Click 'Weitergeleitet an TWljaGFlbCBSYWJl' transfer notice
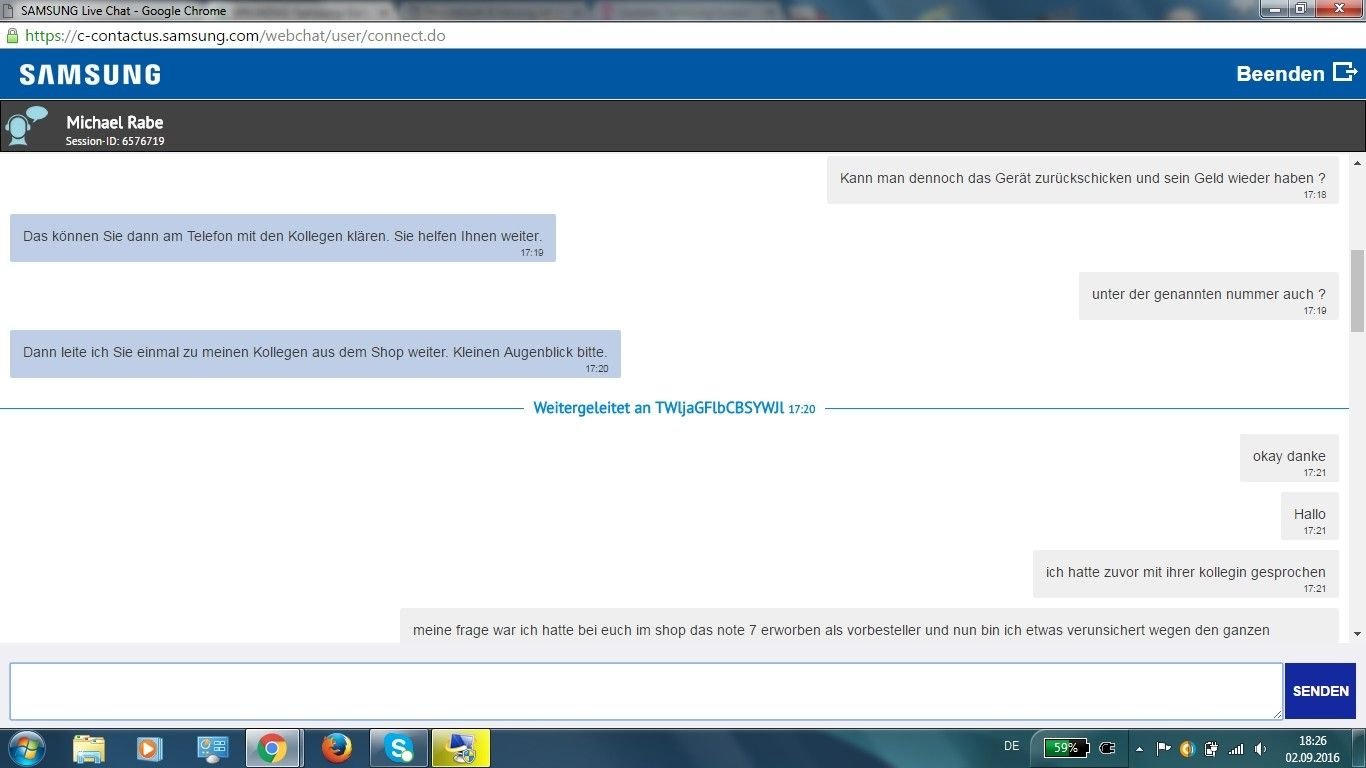The width and height of the screenshot is (1366, 768). tap(674, 408)
